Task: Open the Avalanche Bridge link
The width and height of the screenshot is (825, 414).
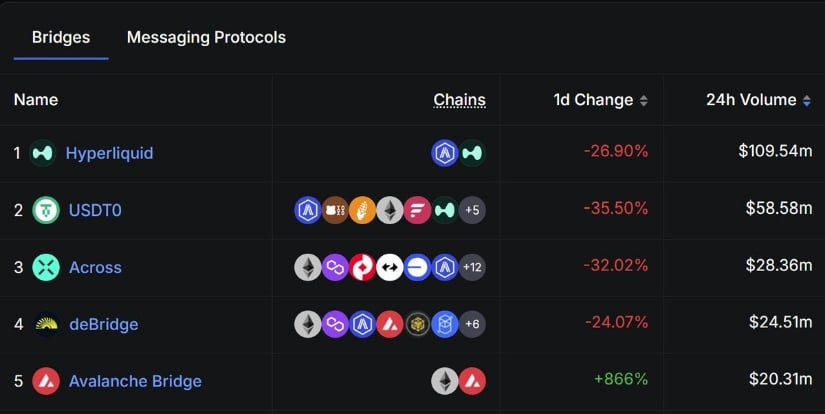Action: [x=135, y=381]
